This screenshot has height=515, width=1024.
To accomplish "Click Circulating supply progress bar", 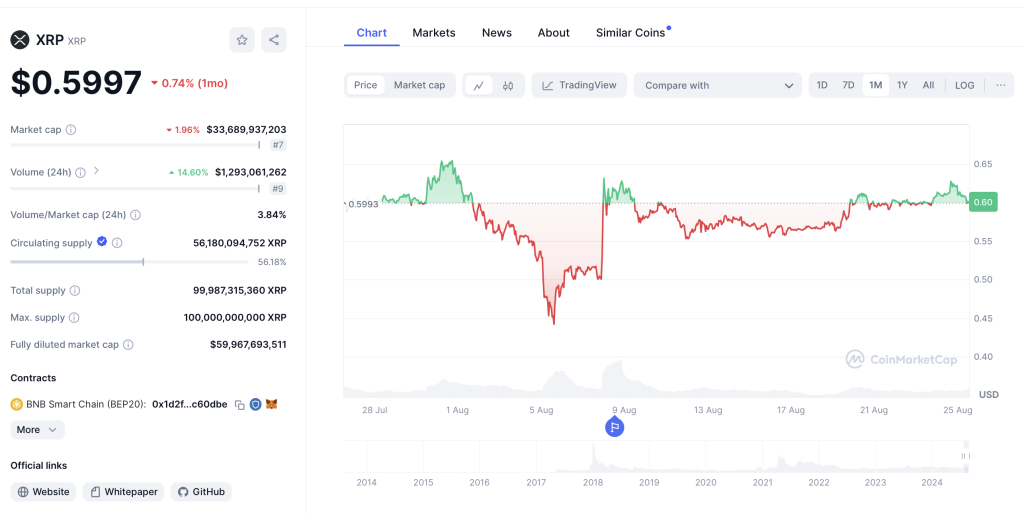I will point(127,262).
